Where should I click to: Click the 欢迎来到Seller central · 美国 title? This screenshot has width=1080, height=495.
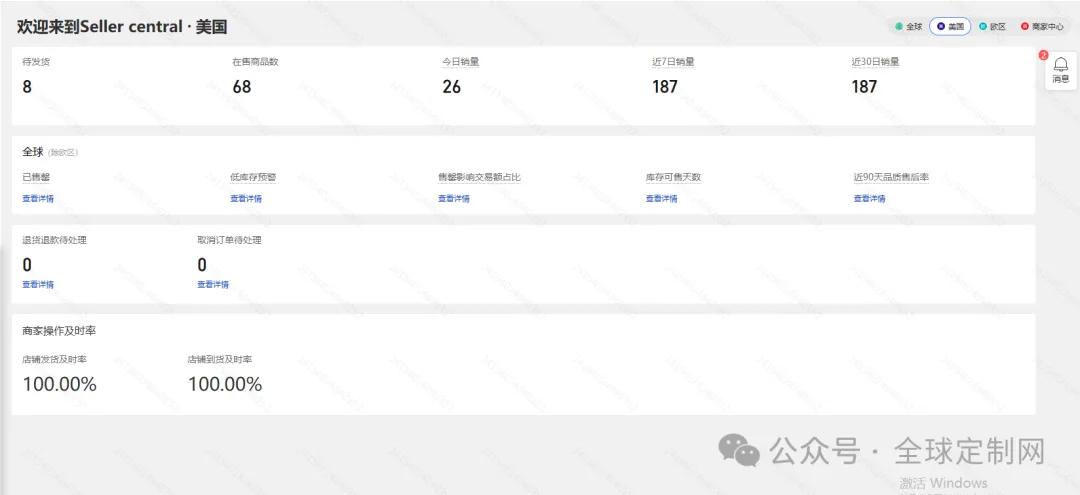(122, 28)
